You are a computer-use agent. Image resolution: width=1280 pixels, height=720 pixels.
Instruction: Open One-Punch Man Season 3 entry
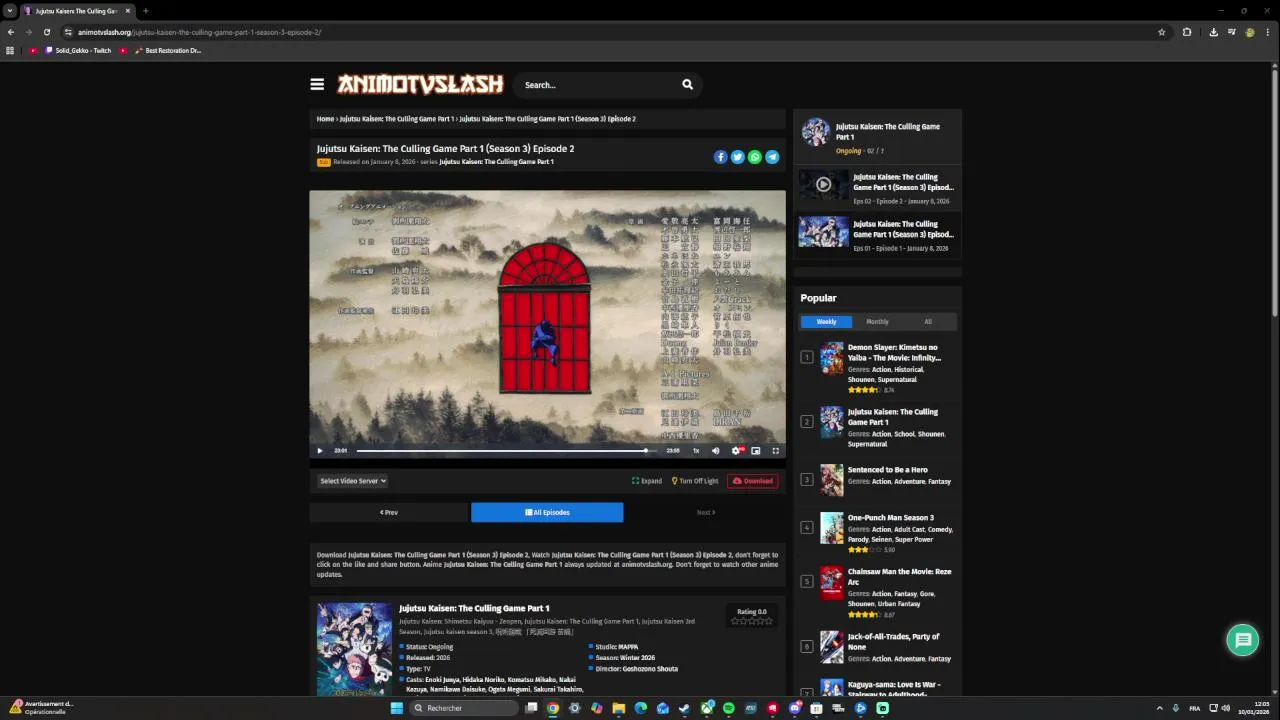(890, 518)
